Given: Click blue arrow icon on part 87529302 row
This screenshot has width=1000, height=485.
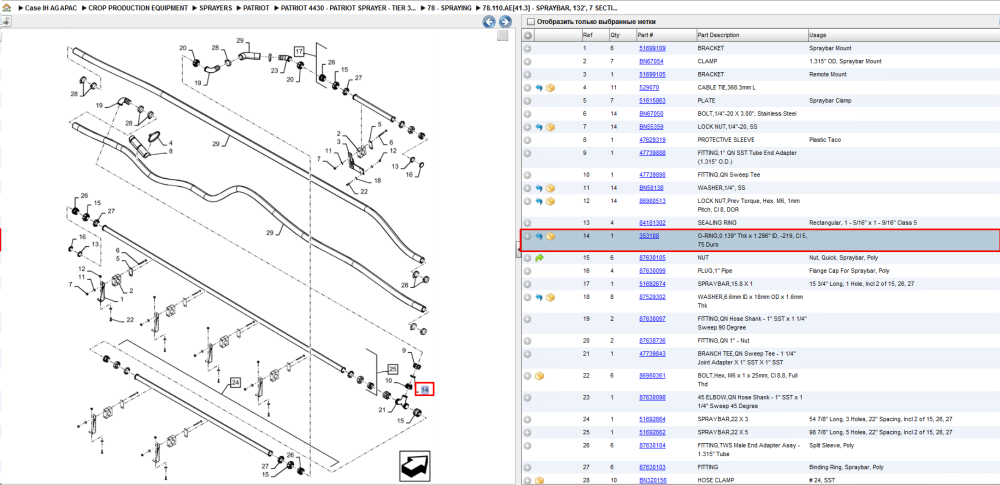Looking at the screenshot, I should pyautogui.click(x=540, y=297).
